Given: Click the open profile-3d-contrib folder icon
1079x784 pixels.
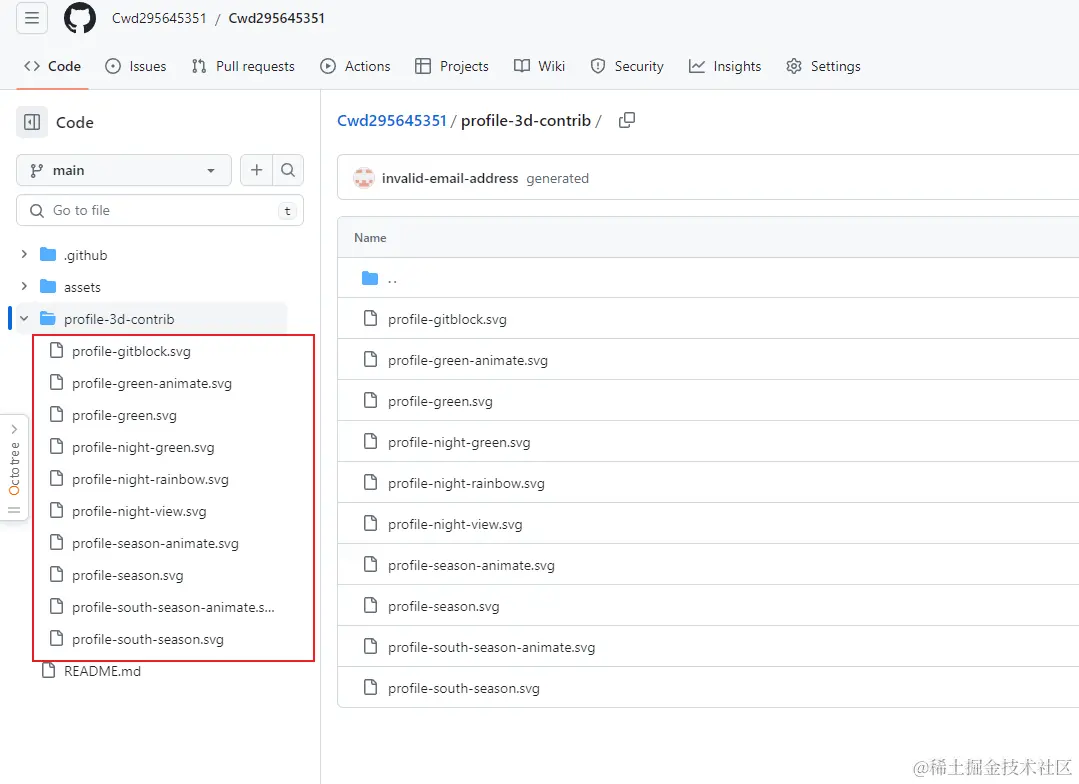Looking at the screenshot, I should coord(47,319).
